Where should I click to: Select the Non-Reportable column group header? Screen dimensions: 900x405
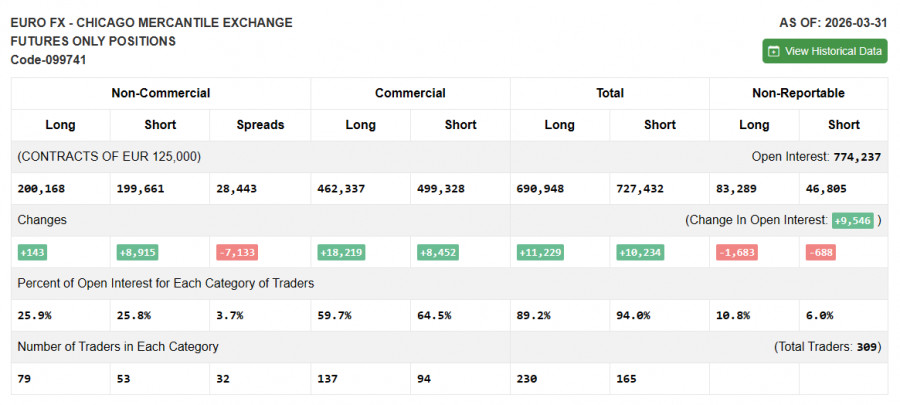pyautogui.click(x=798, y=93)
